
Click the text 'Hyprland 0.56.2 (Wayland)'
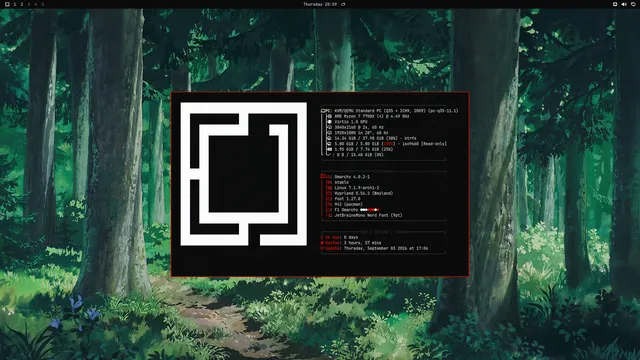(x=364, y=193)
